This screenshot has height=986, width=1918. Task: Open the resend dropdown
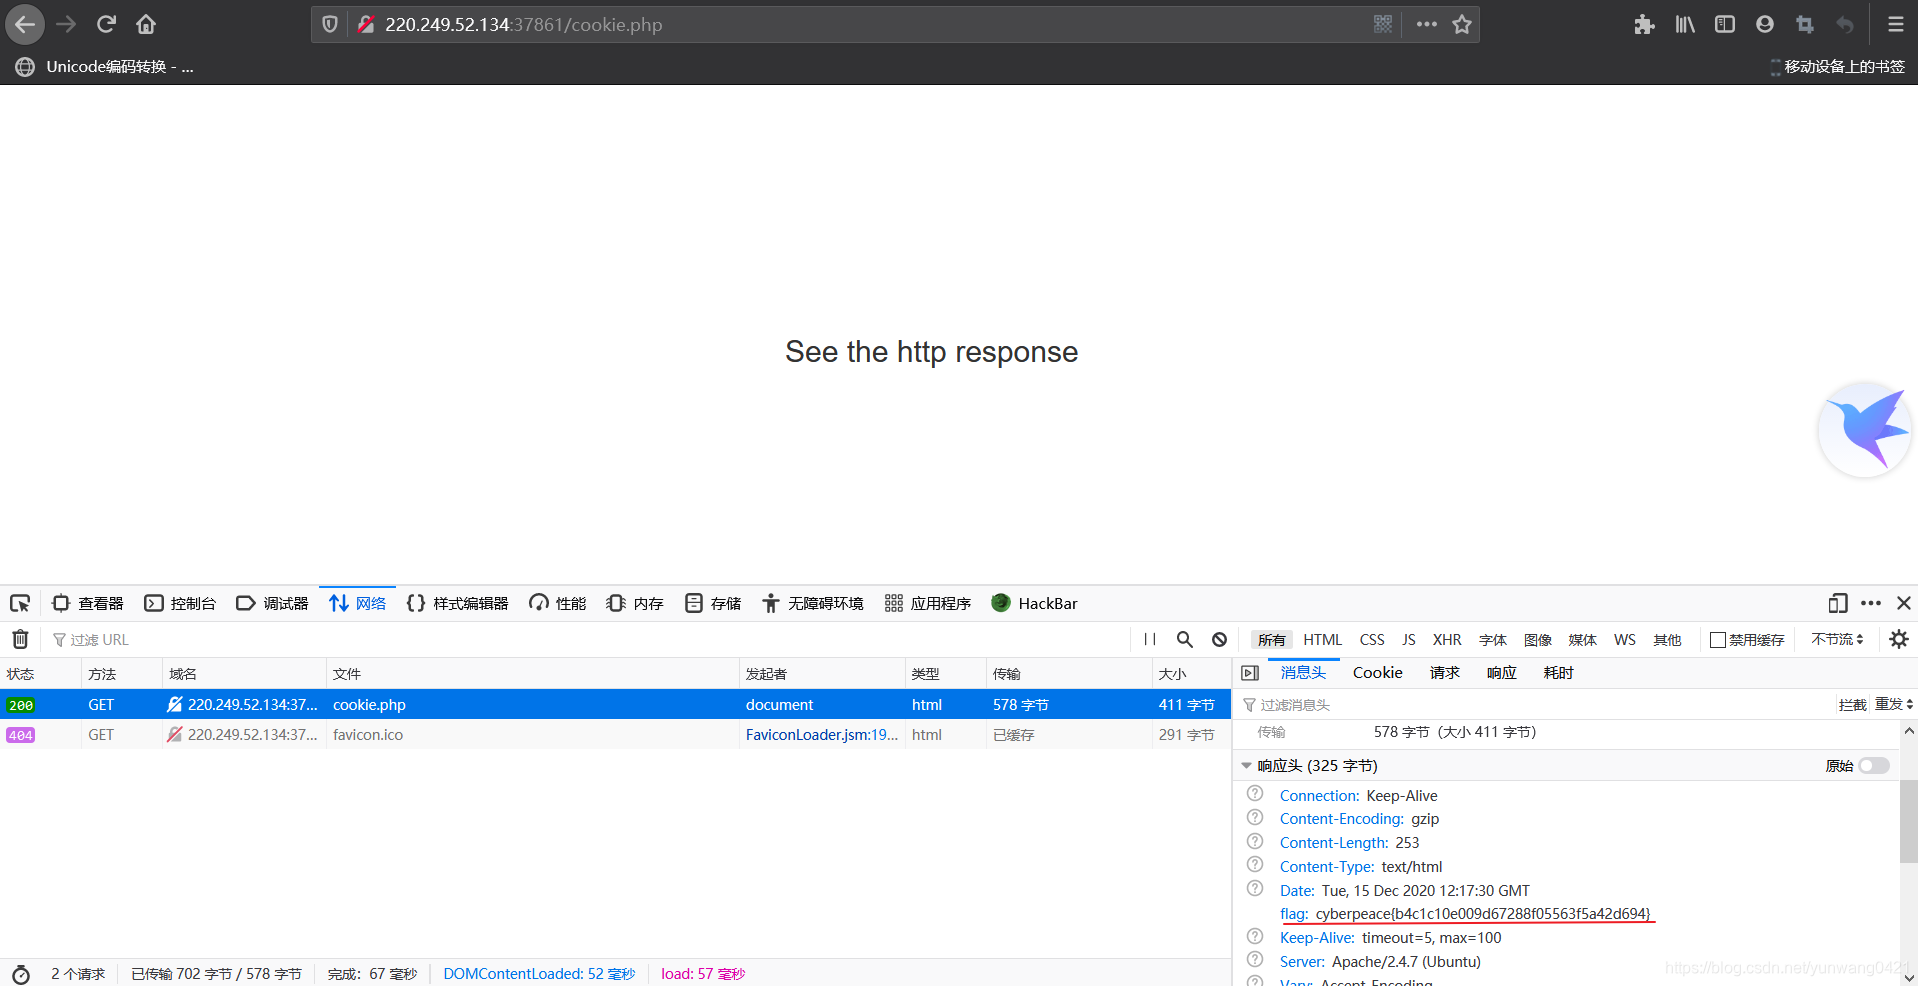[x=1894, y=704]
